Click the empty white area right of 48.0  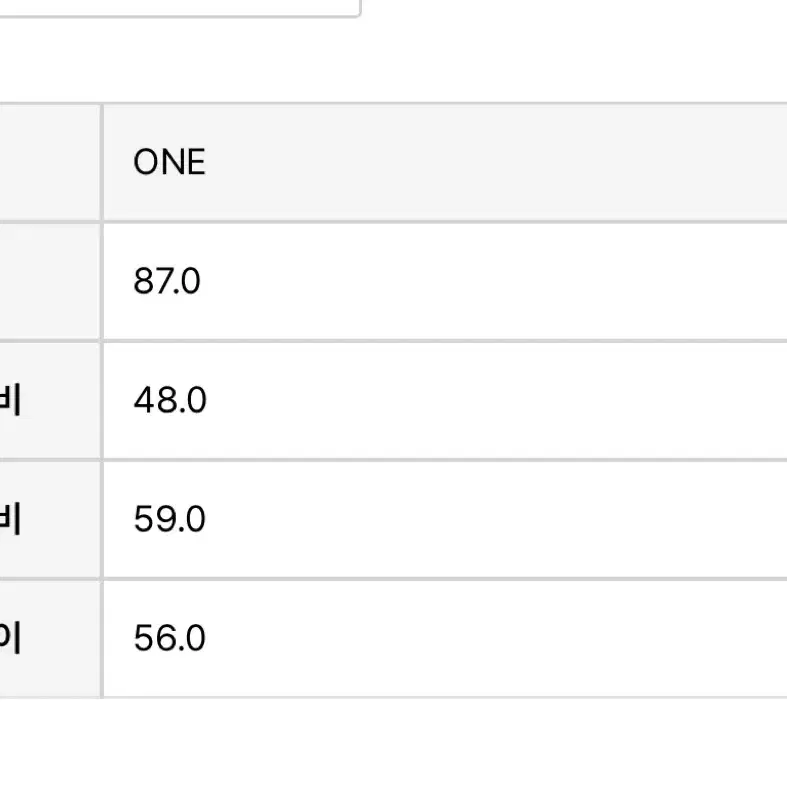tap(497, 400)
